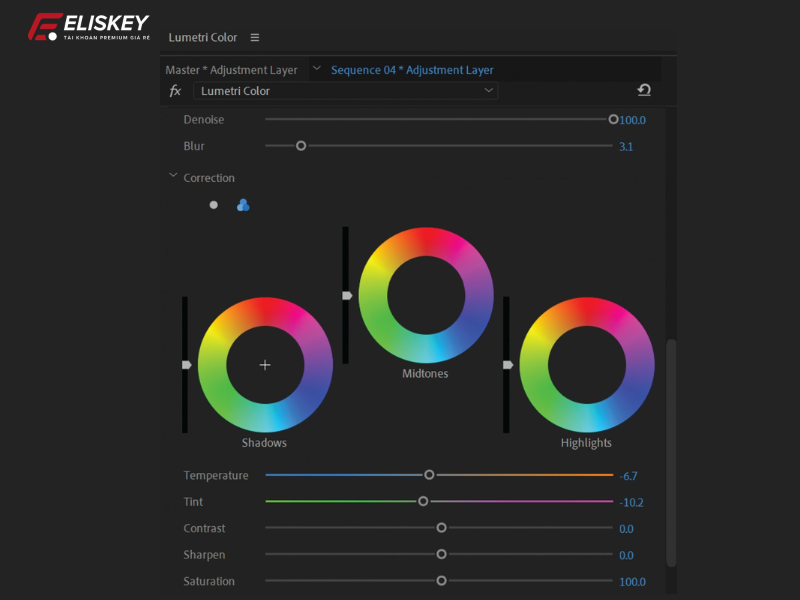Click the Temperature value -6.7
This screenshot has height=600, width=800.
pos(628,476)
